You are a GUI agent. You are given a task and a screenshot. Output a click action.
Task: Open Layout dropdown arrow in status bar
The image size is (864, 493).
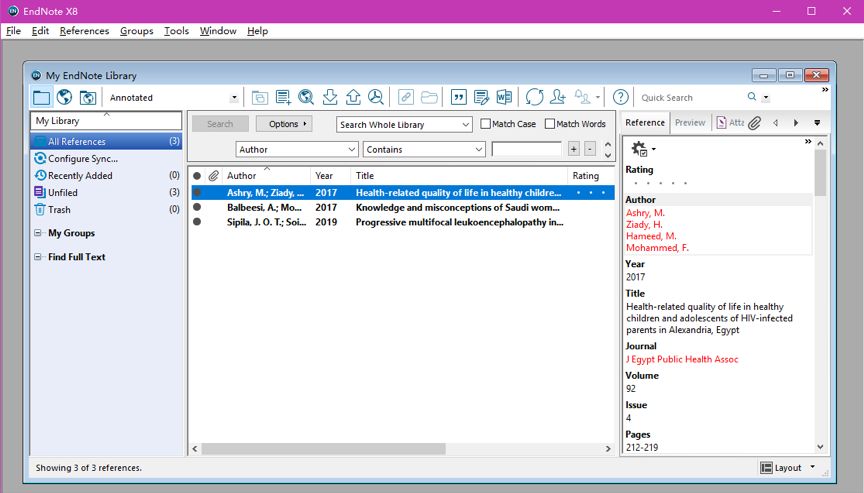(812, 467)
